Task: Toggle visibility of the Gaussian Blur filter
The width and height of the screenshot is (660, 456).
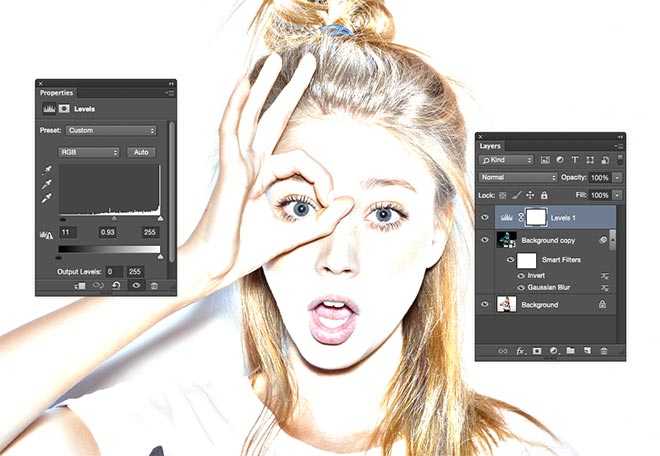Action: tap(521, 287)
